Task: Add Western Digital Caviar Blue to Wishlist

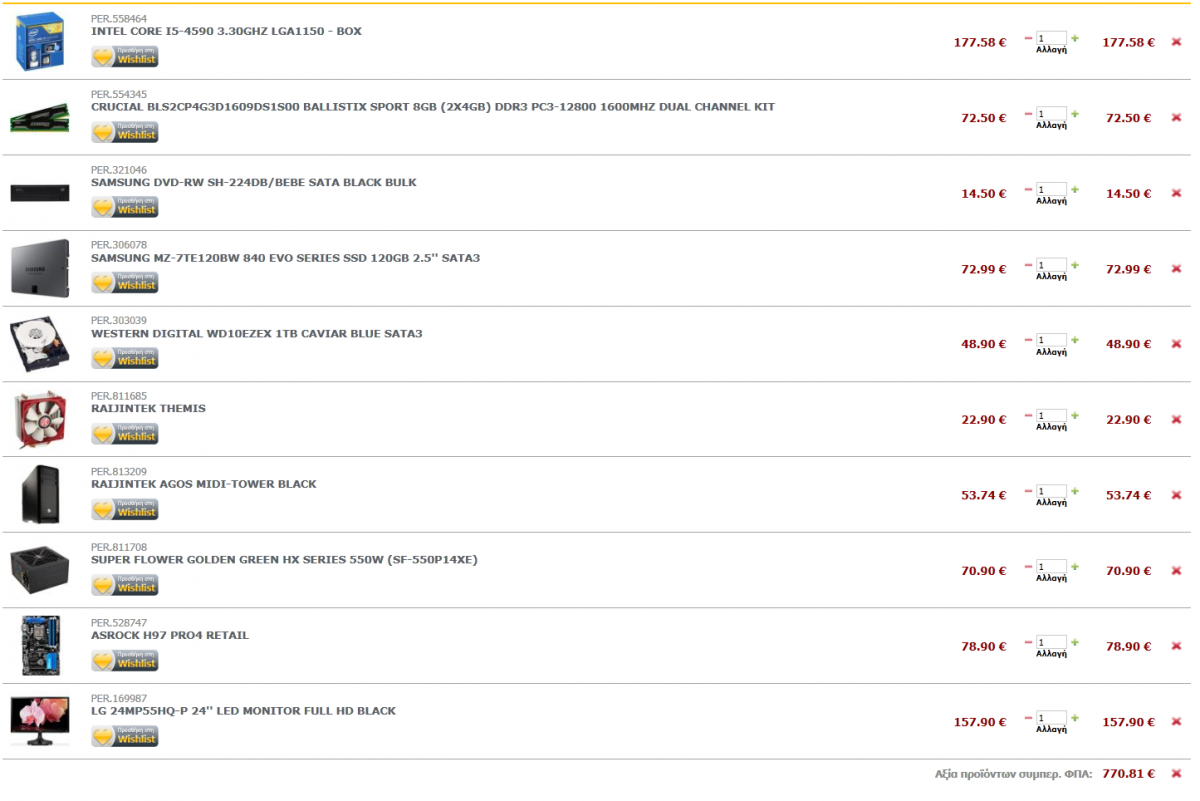Action: [x=125, y=358]
